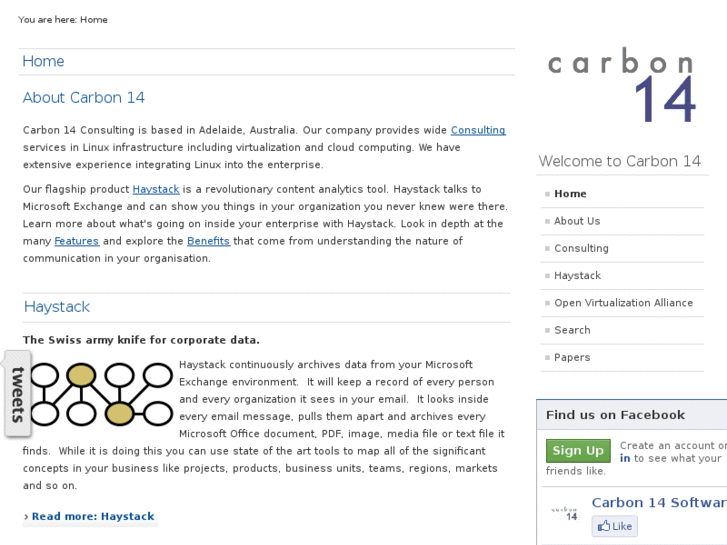This screenshot has width=727, height=545.
Task: Click the Haystack network diagram image
Action: pyautogui.click(x=101, y=394)
